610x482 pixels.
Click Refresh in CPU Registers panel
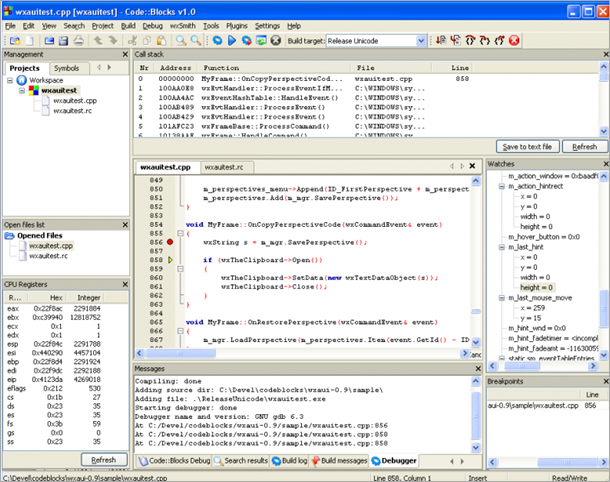click(103, 459)
